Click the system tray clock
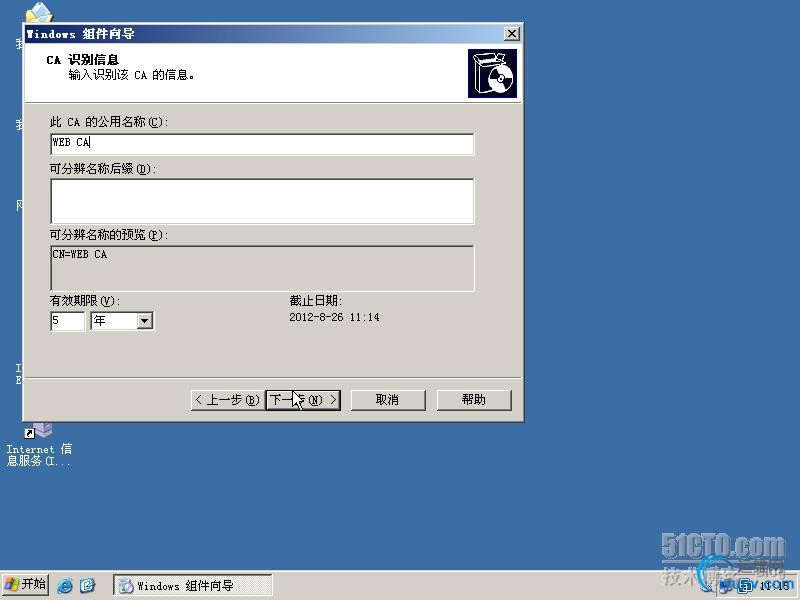The image size is (800, 600). coord(773,585)
